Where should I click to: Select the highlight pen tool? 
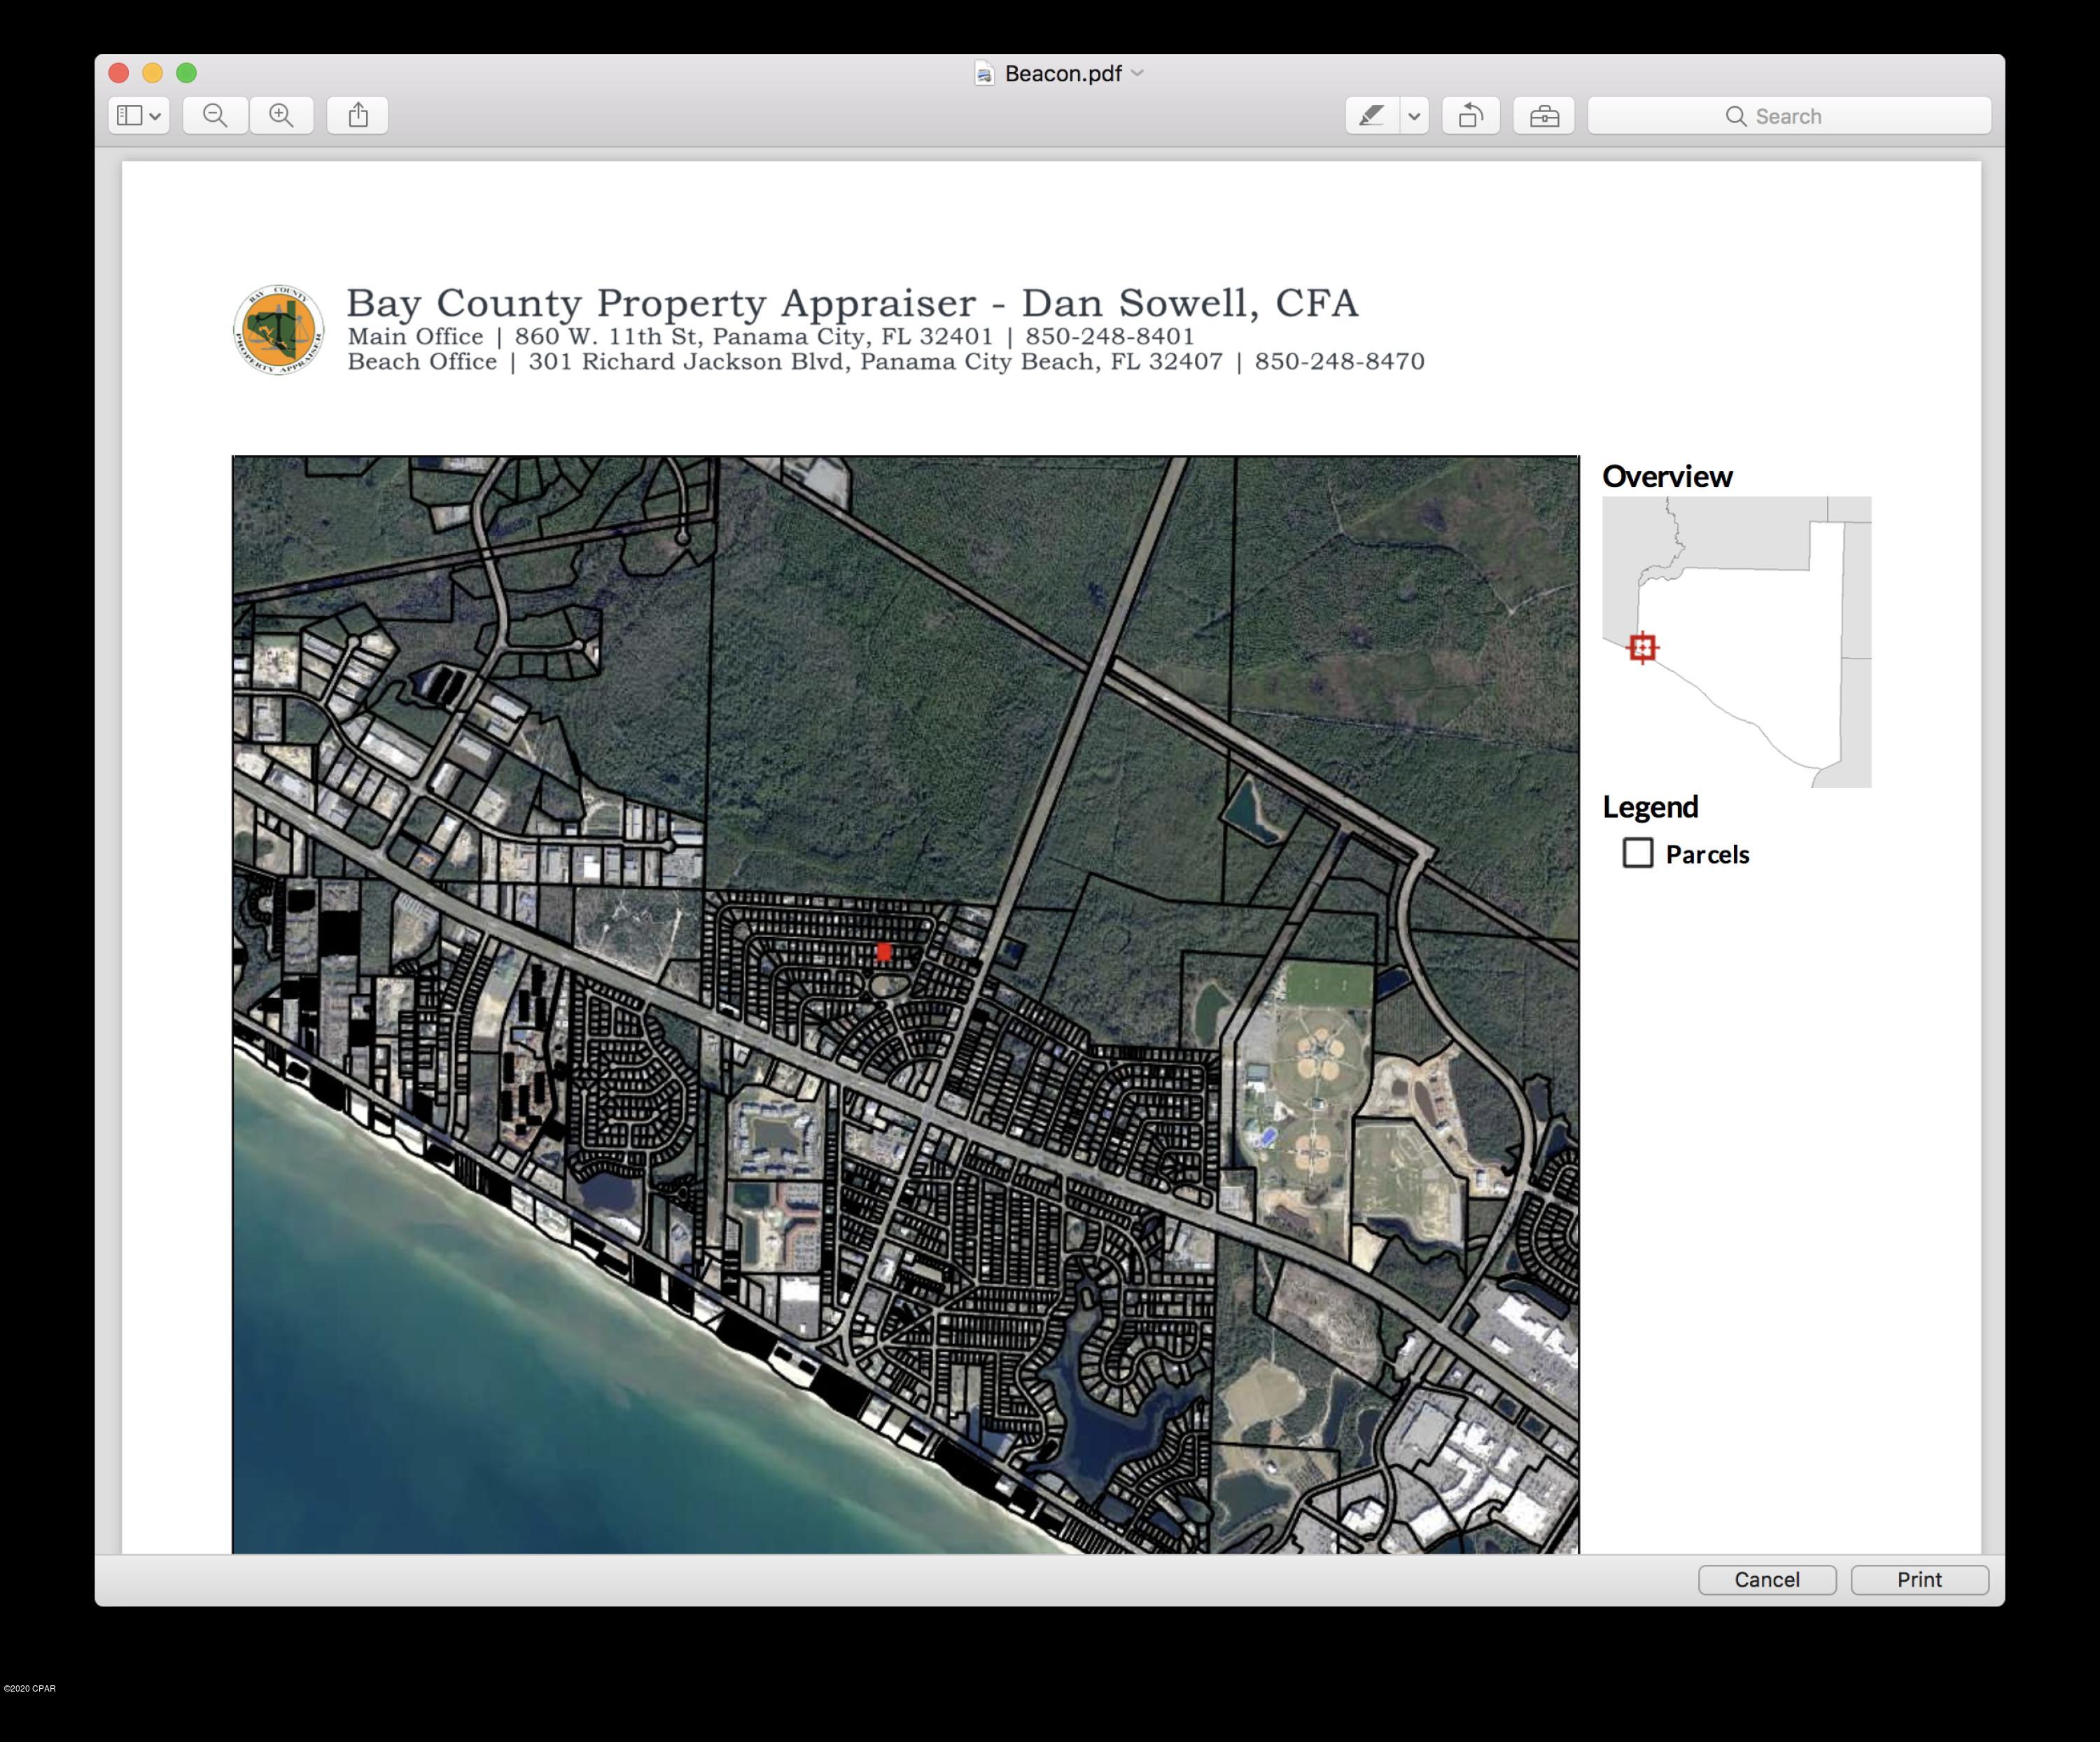coord(1371,116)
